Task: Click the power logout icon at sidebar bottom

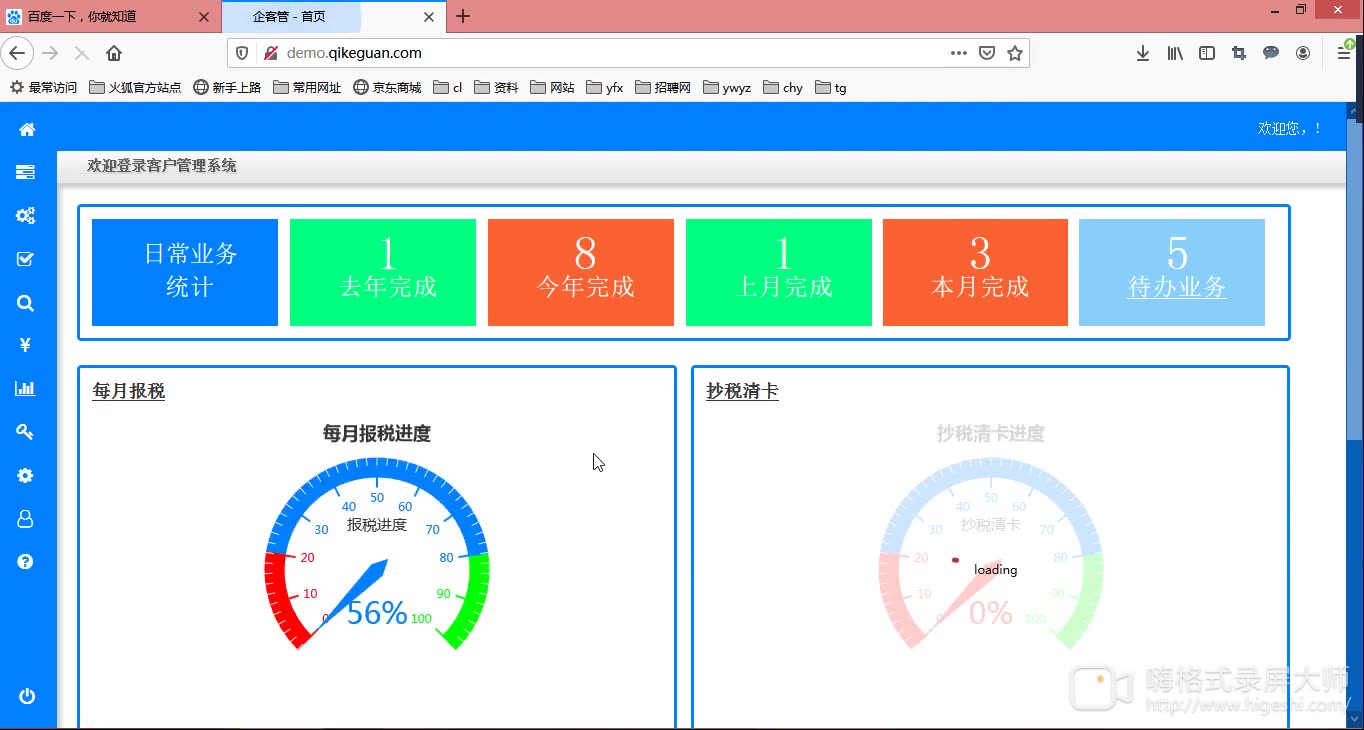Action: (x=27, y=697)
